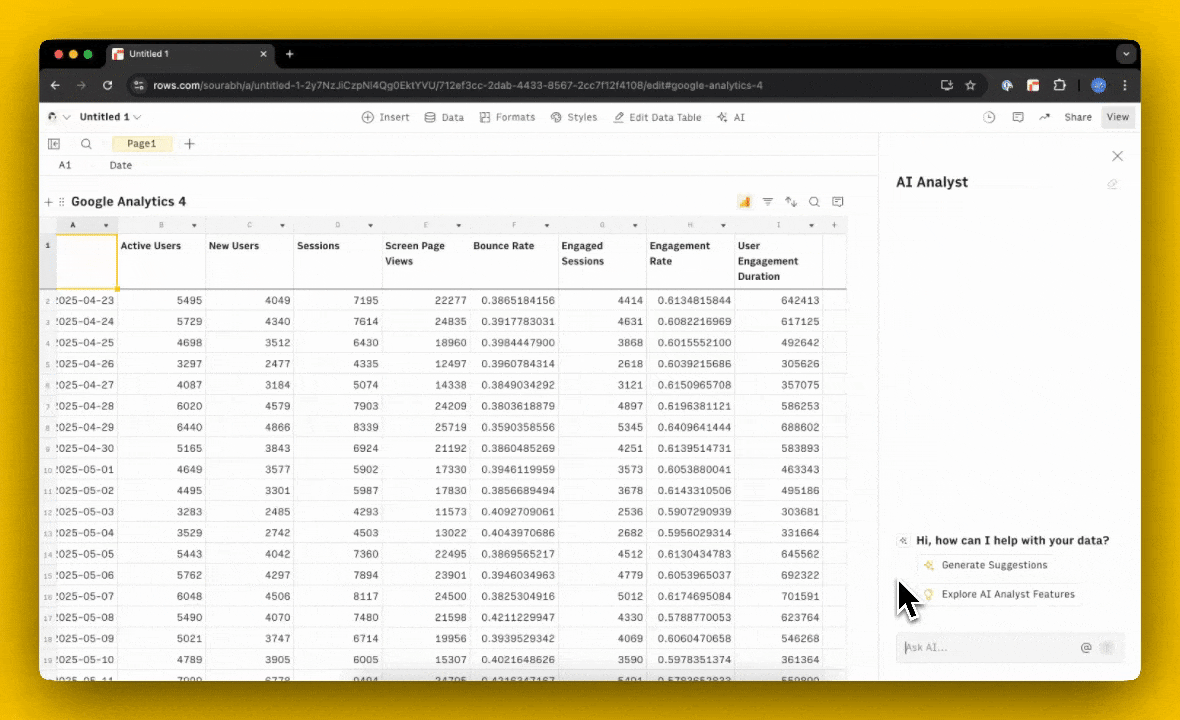Screen dimensions: 1180x720
Task: Click the A1 cell reference box
Action: pos(65,166)
